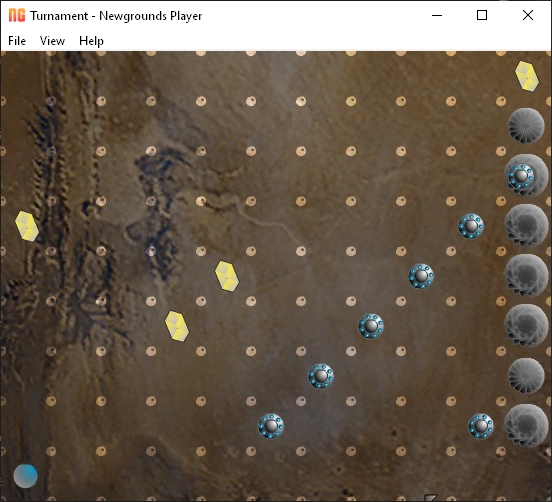Click the blue-ringed orb beside the bottom turbine
552x502 pixels.
(x=481, y=426)
